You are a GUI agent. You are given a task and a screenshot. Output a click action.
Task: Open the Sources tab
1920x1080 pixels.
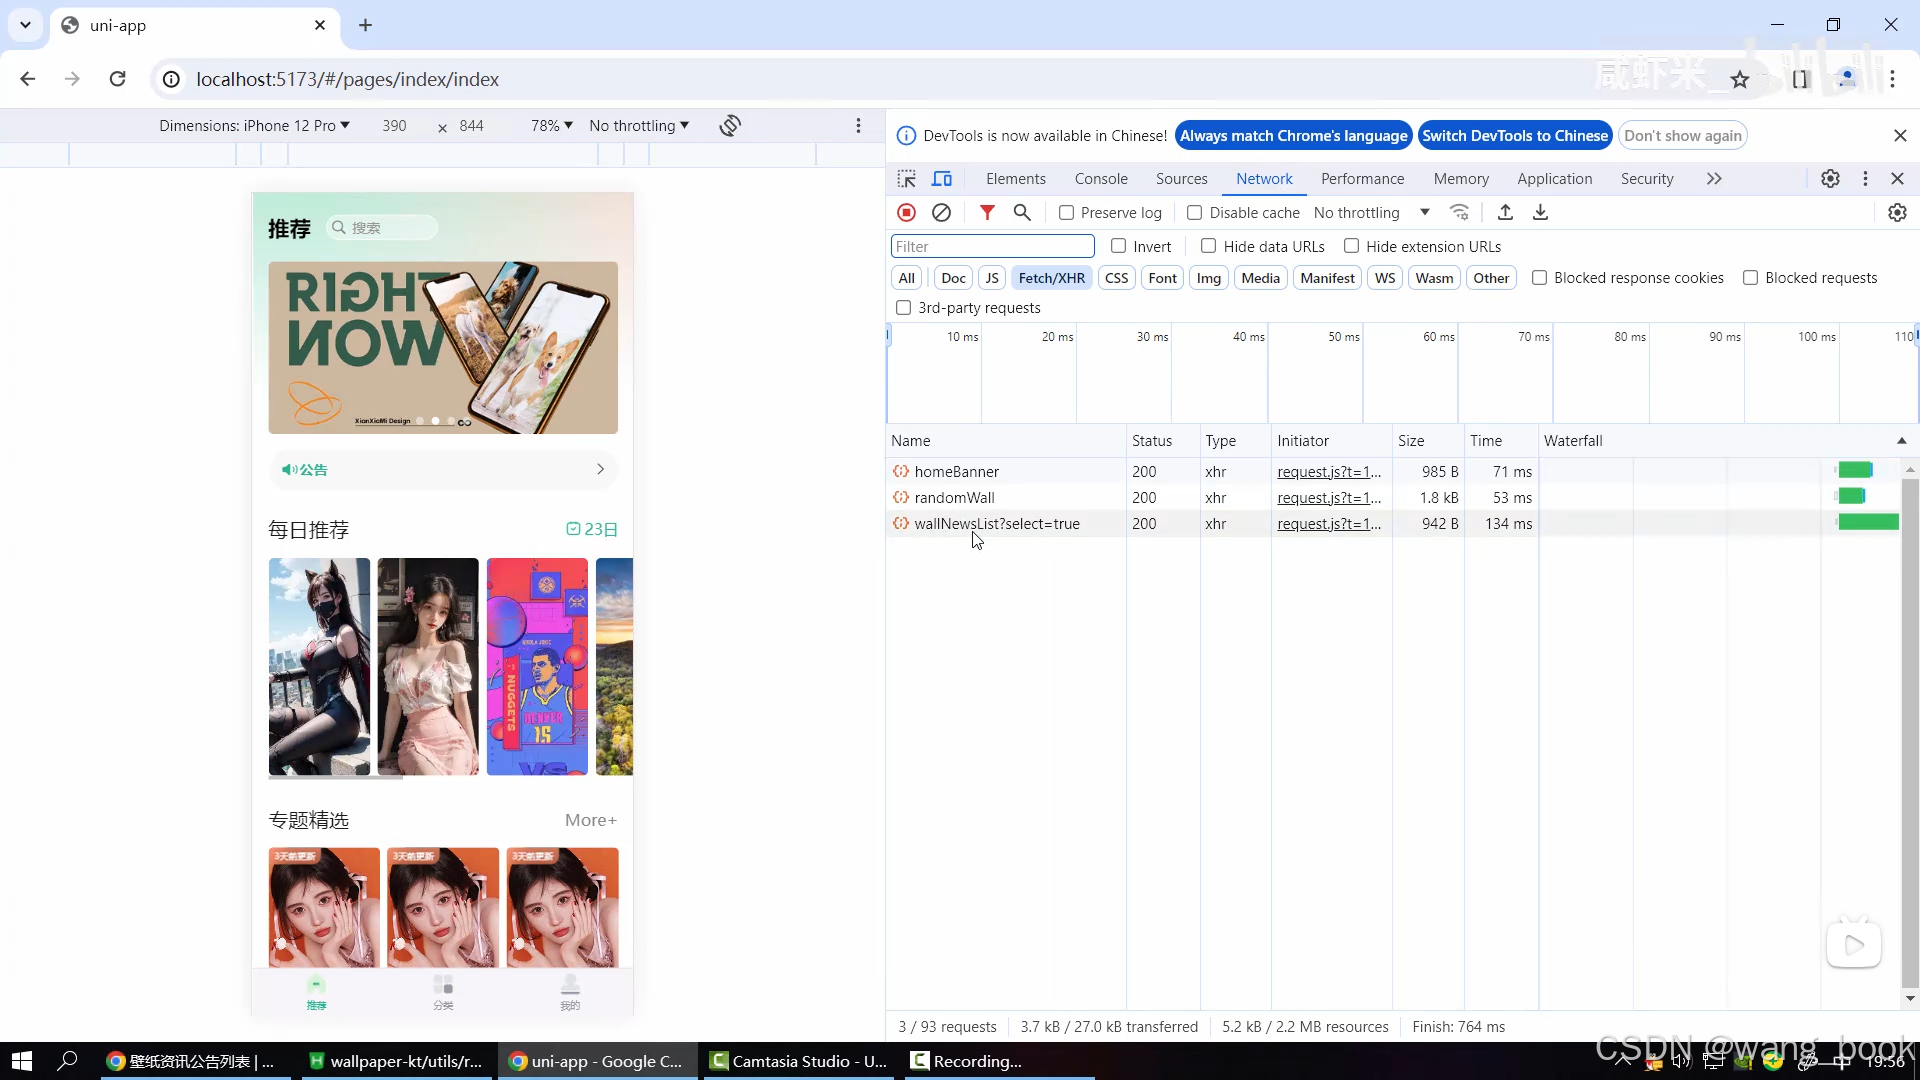1181,179
